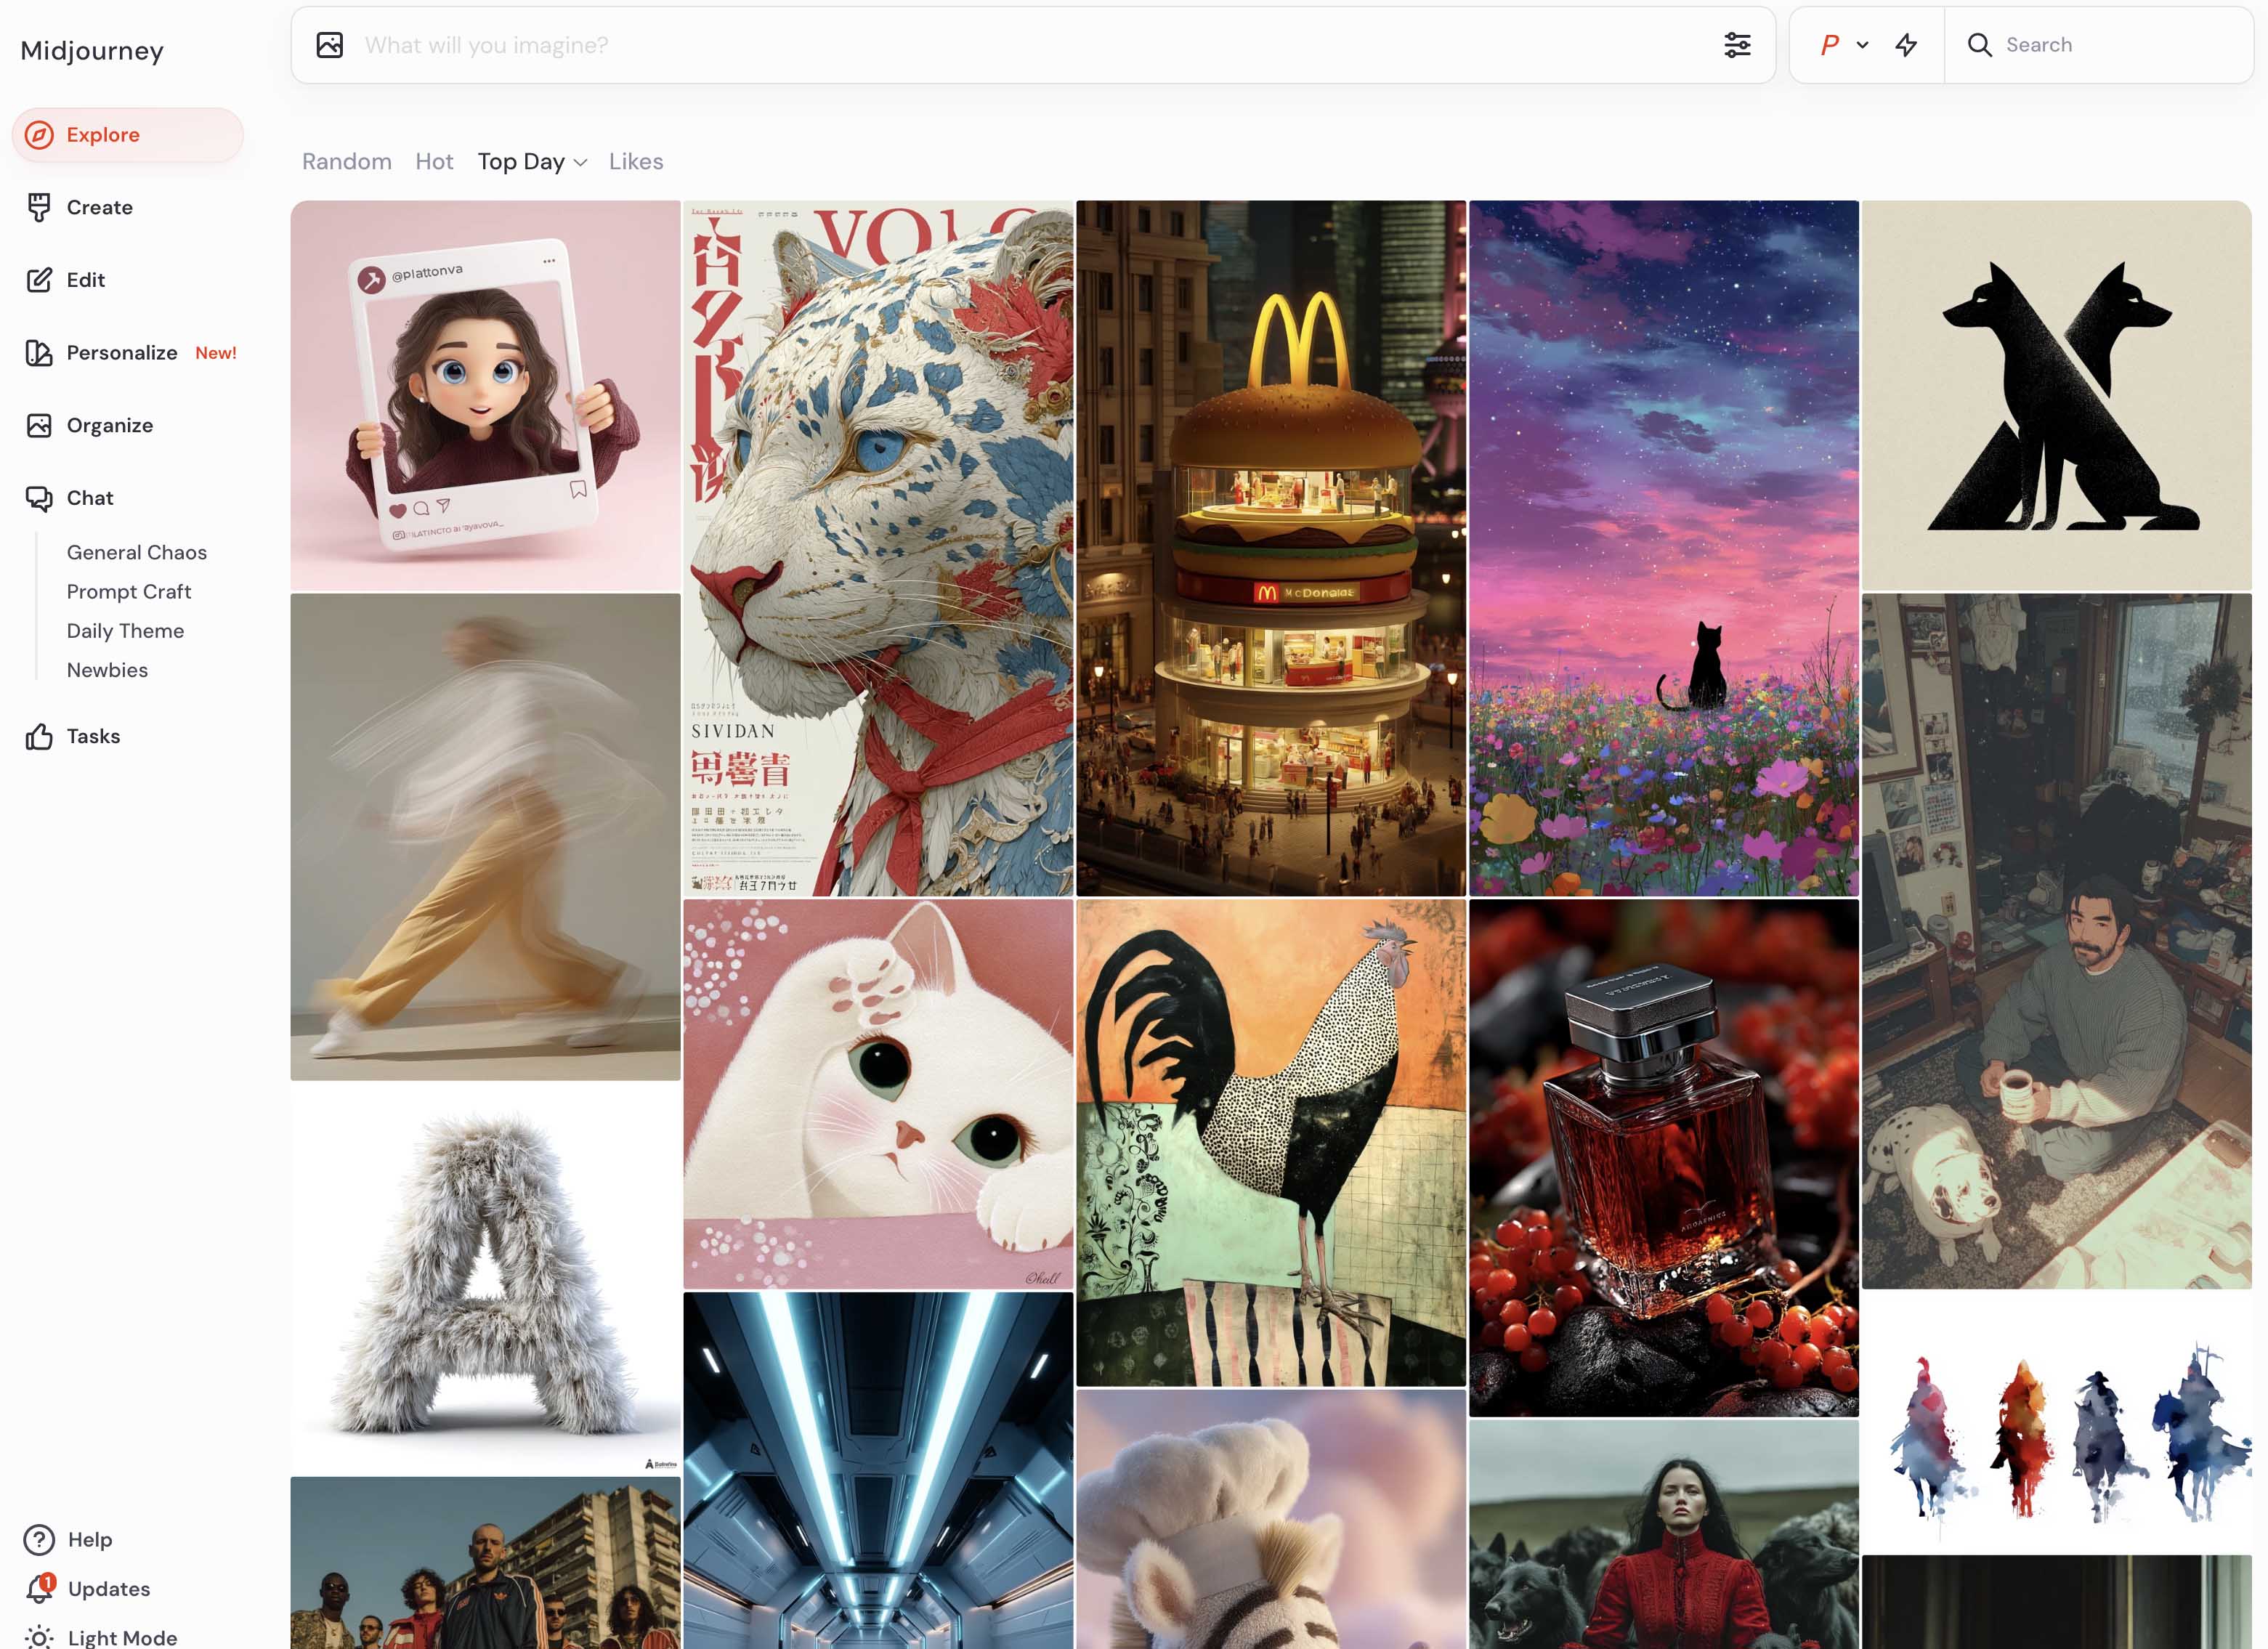Screen dimensions: 2268x1649
Task: Click the magnifying glass search icon
Action: (1980, 45)
